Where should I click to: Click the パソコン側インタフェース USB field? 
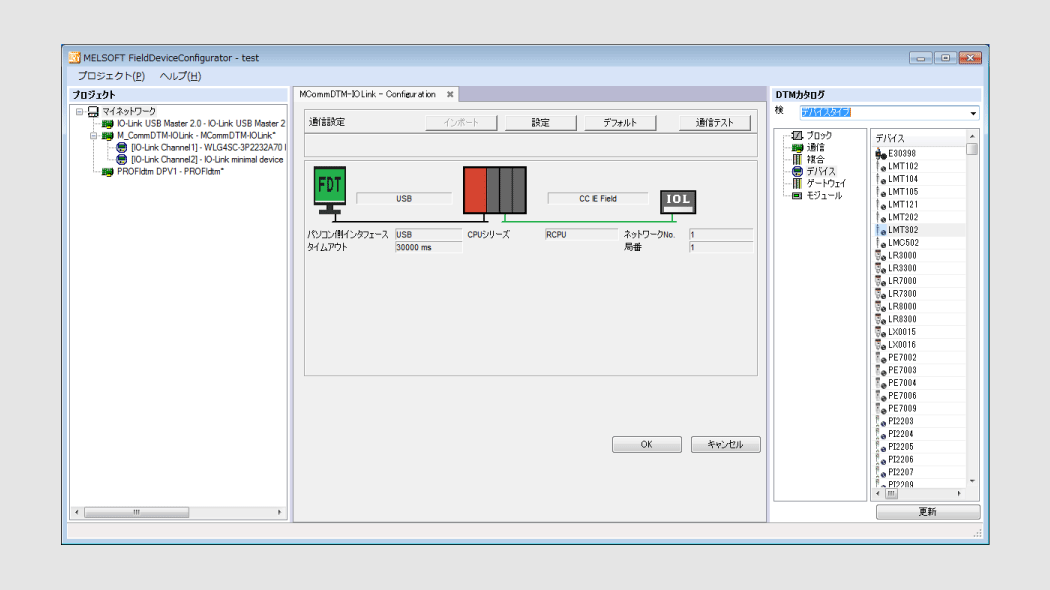coord(428,235)
